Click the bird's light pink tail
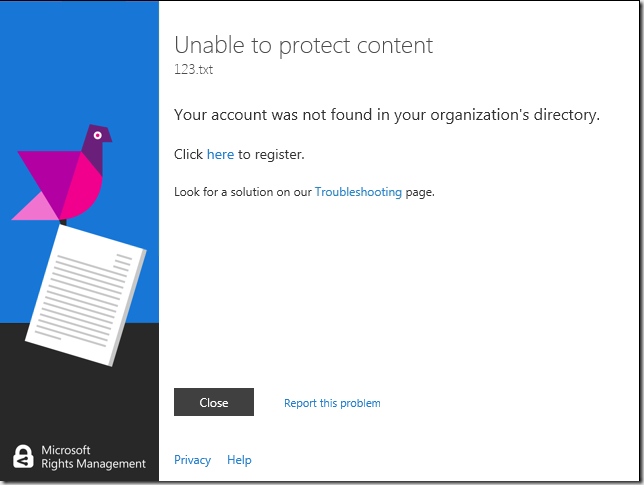Viewport: 644px width, 485px height. 35,207
